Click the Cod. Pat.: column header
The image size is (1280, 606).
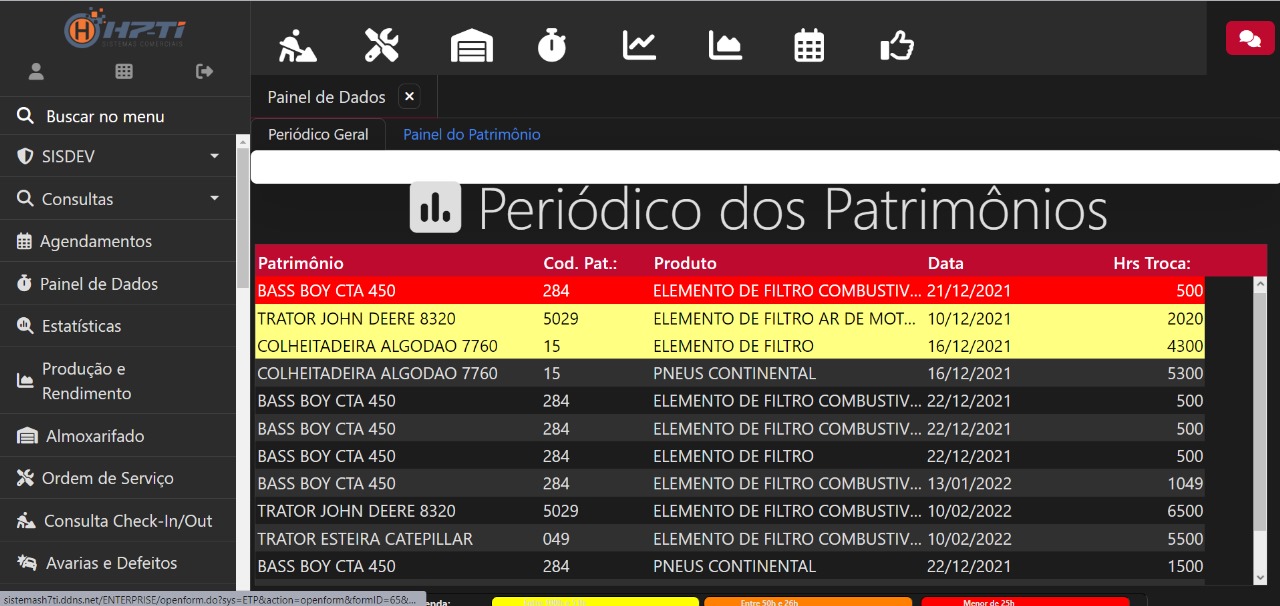[580, 263]
